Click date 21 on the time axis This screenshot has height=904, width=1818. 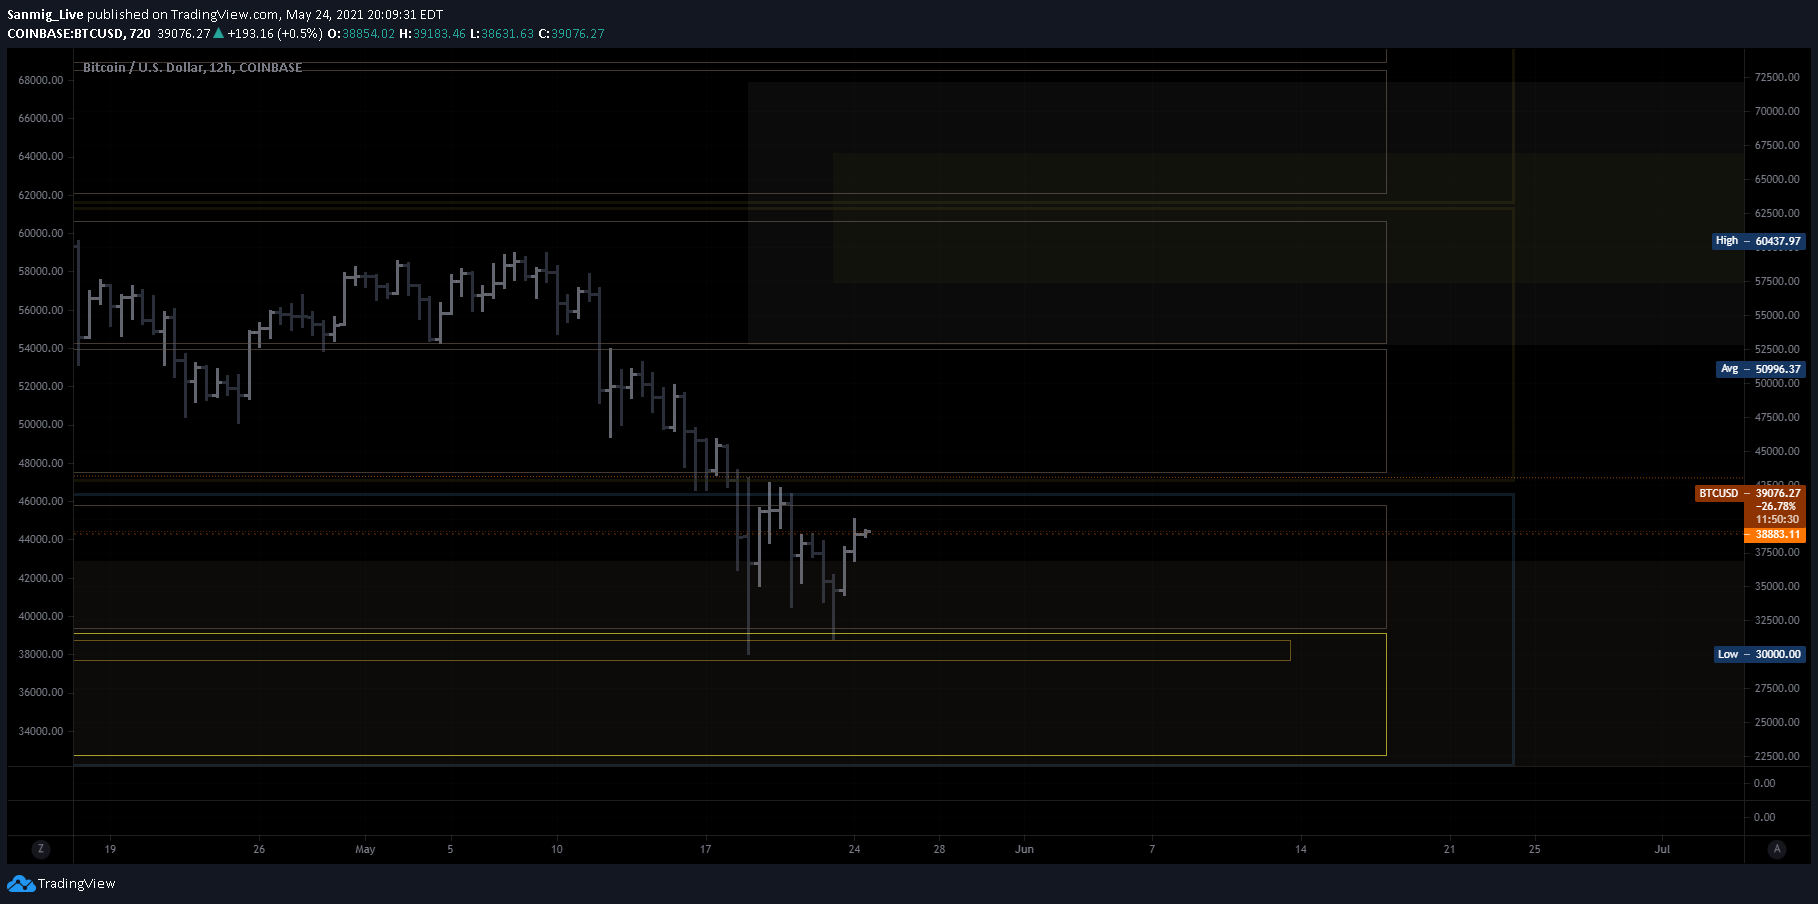tap(1449, 849)
